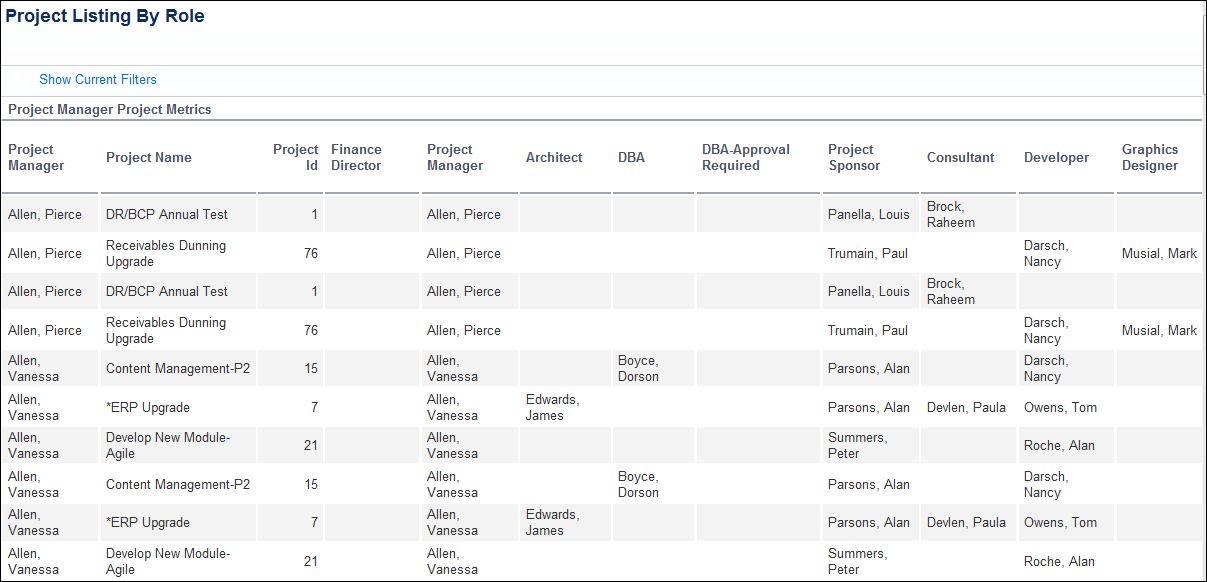Click the DBA column header

click(631, 158)
